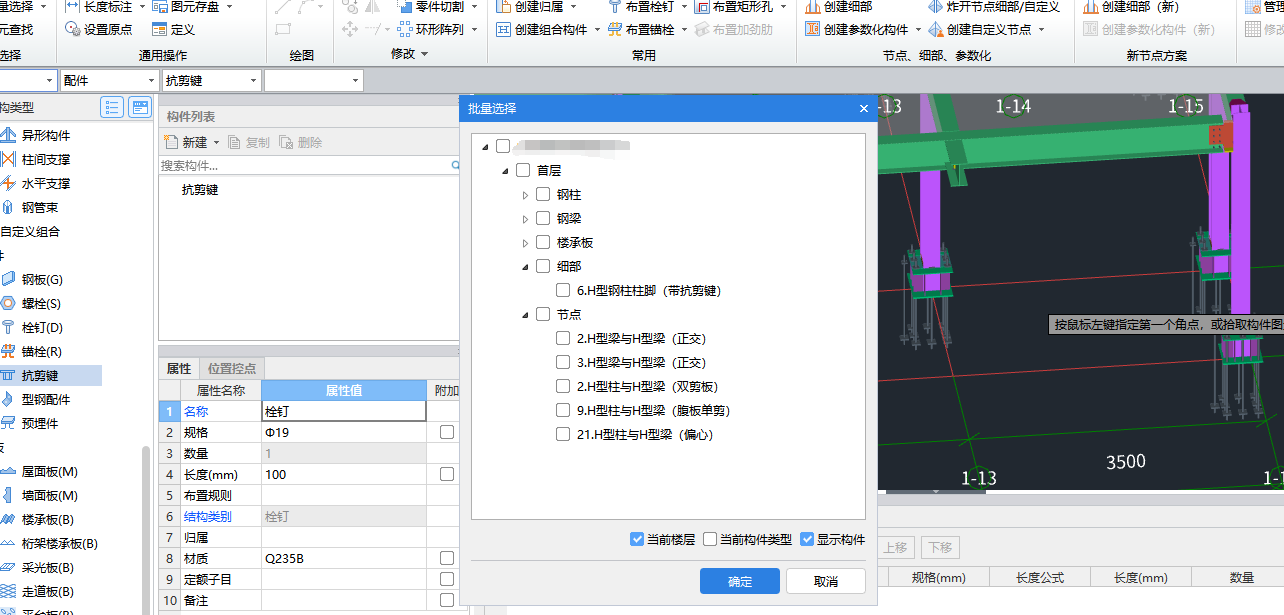Select 钢板(G) steel plate type
The width and height of the screenshot is (1284, 615).
click(x=42, y=279)
